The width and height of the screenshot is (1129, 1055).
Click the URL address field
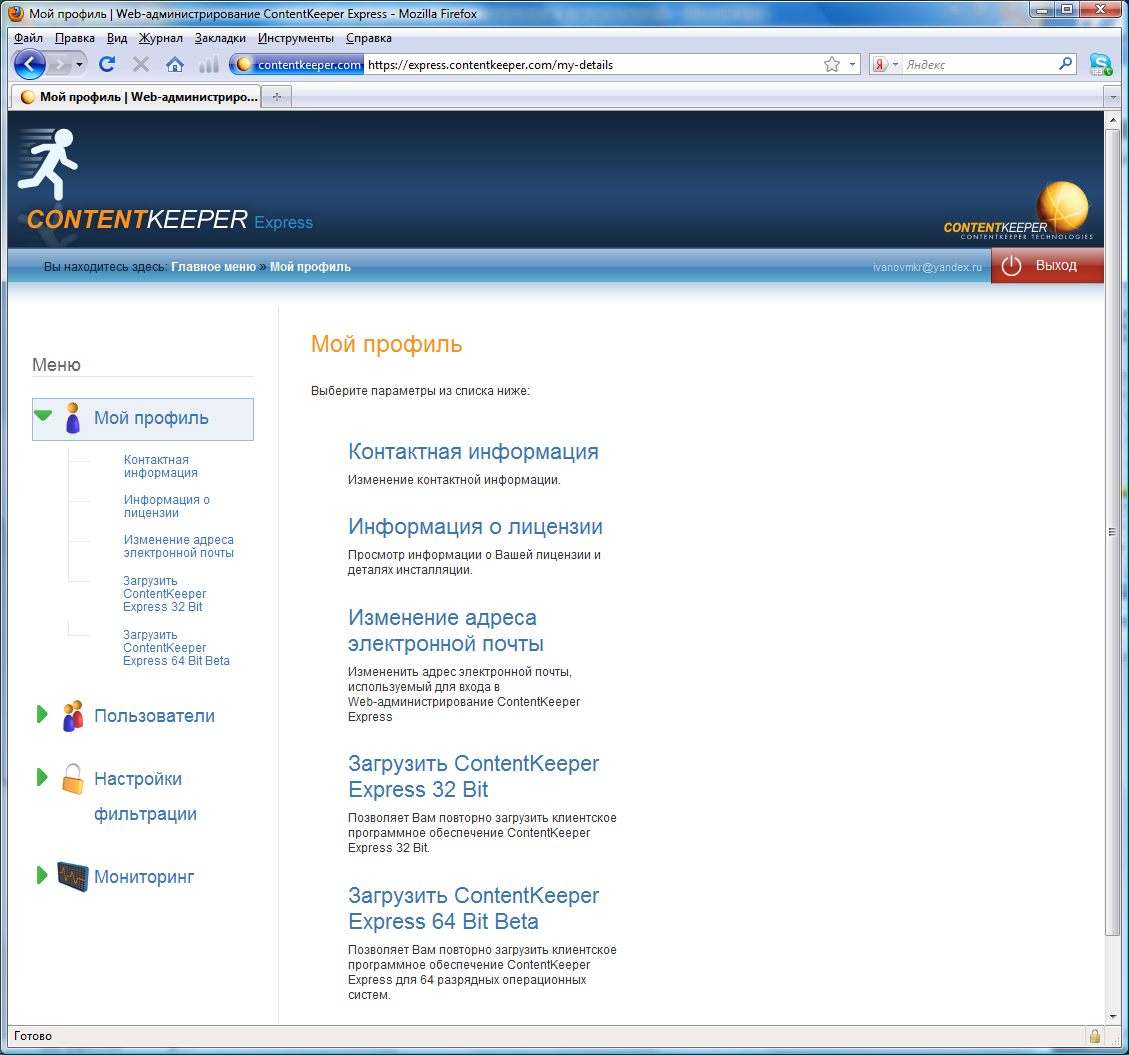592,65
